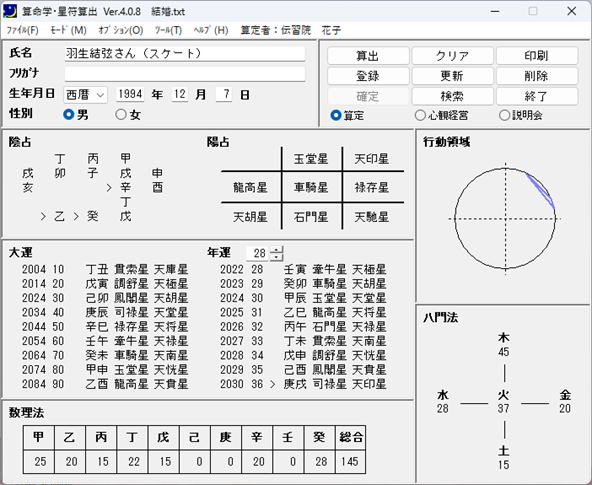
Task: Click the birth year field showing 1994
Action: pyautogui.click(x=130, y=94)
